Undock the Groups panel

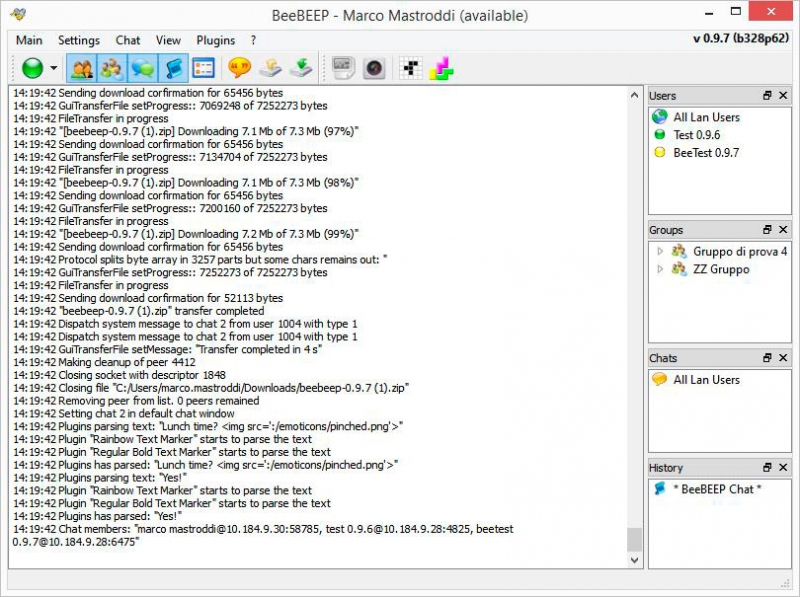click(767, 230)
